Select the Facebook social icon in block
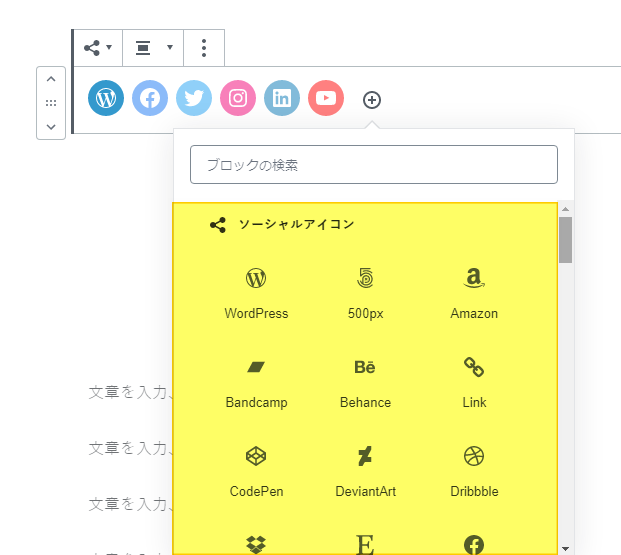Viewport: 621px width, 555px height. point(150,98)
